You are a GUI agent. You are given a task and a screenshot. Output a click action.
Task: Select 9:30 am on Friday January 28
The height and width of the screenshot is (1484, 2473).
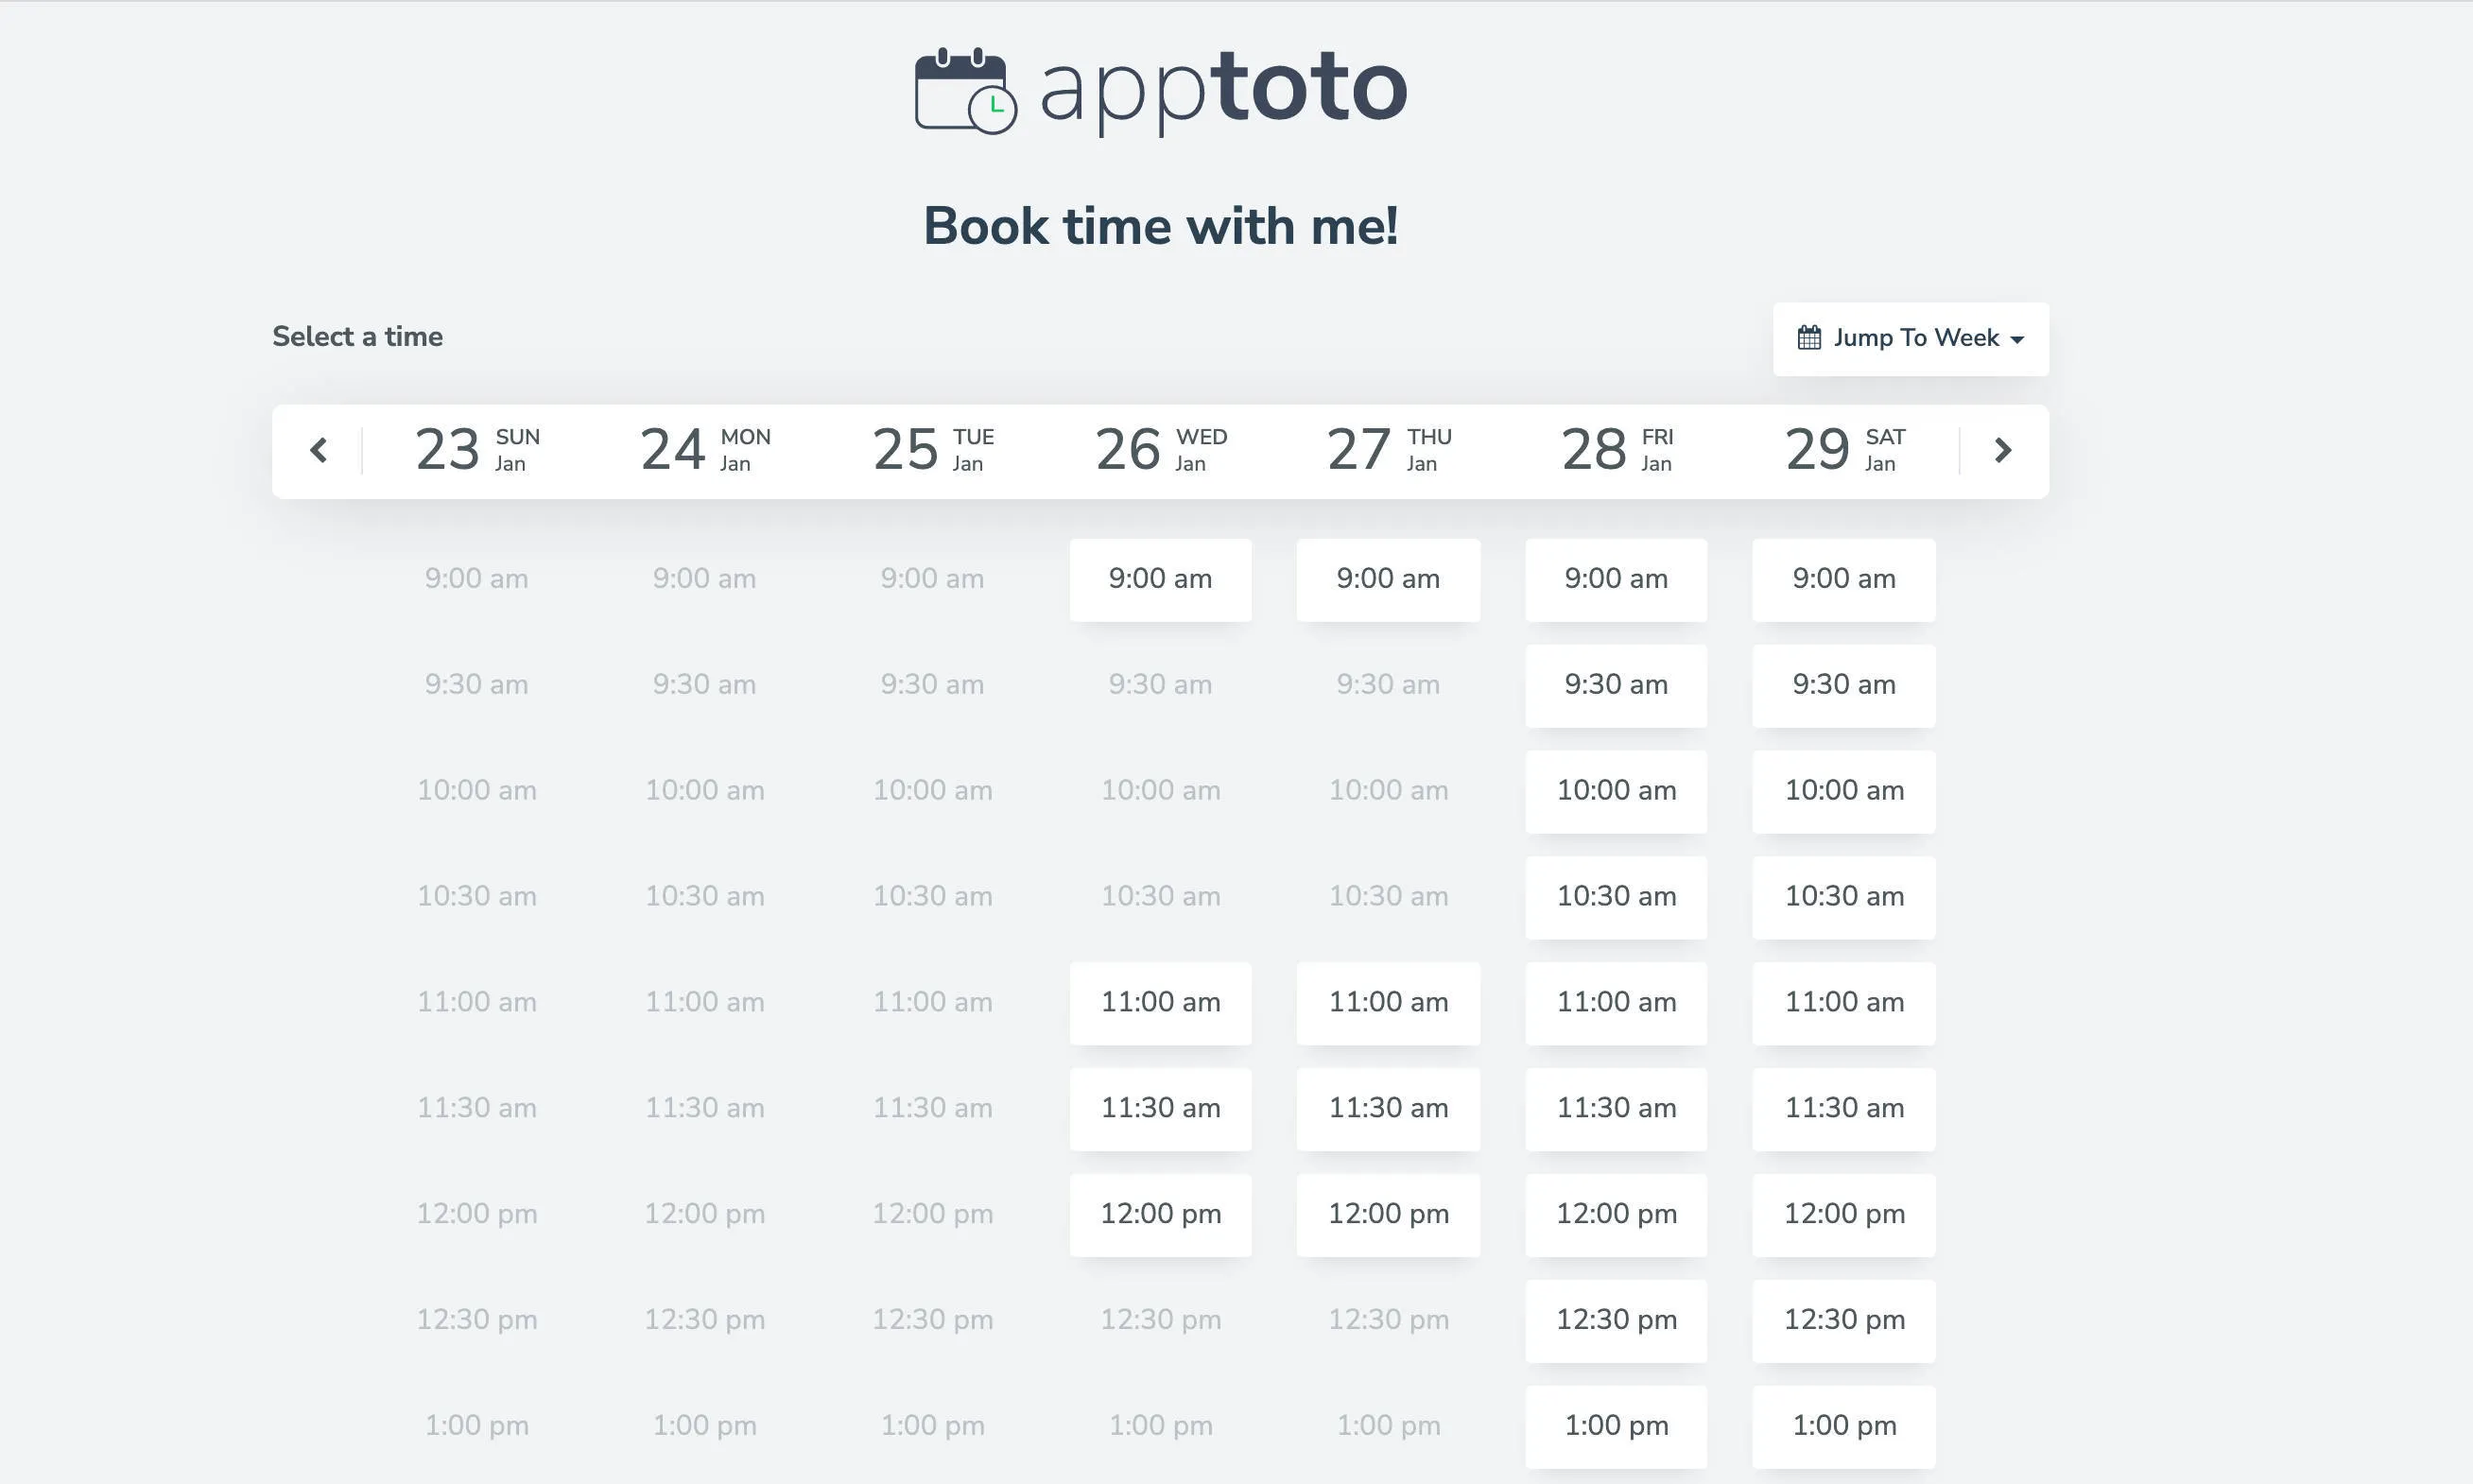point(1616,685)
